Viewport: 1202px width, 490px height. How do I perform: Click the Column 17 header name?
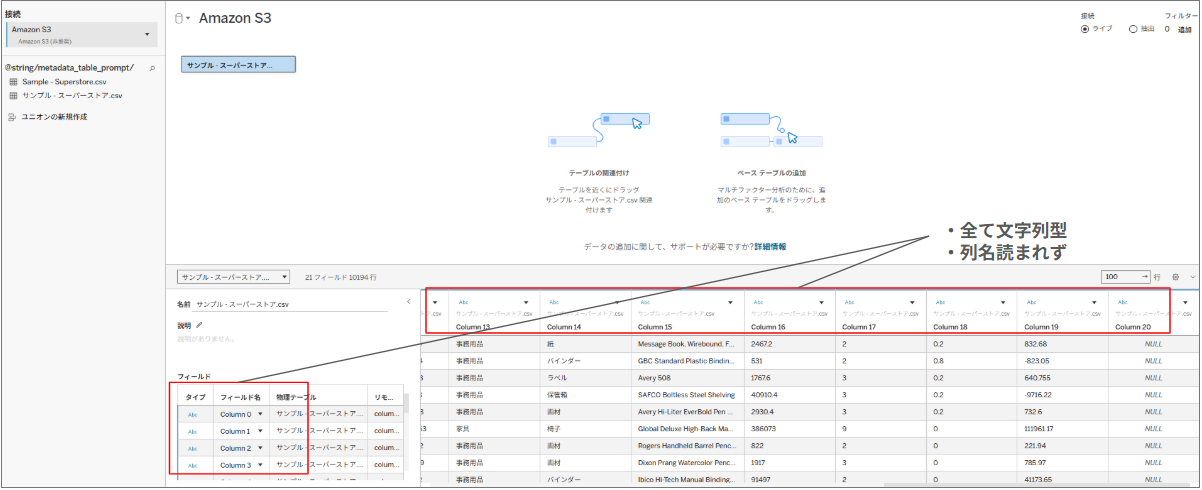click(860, 326)
